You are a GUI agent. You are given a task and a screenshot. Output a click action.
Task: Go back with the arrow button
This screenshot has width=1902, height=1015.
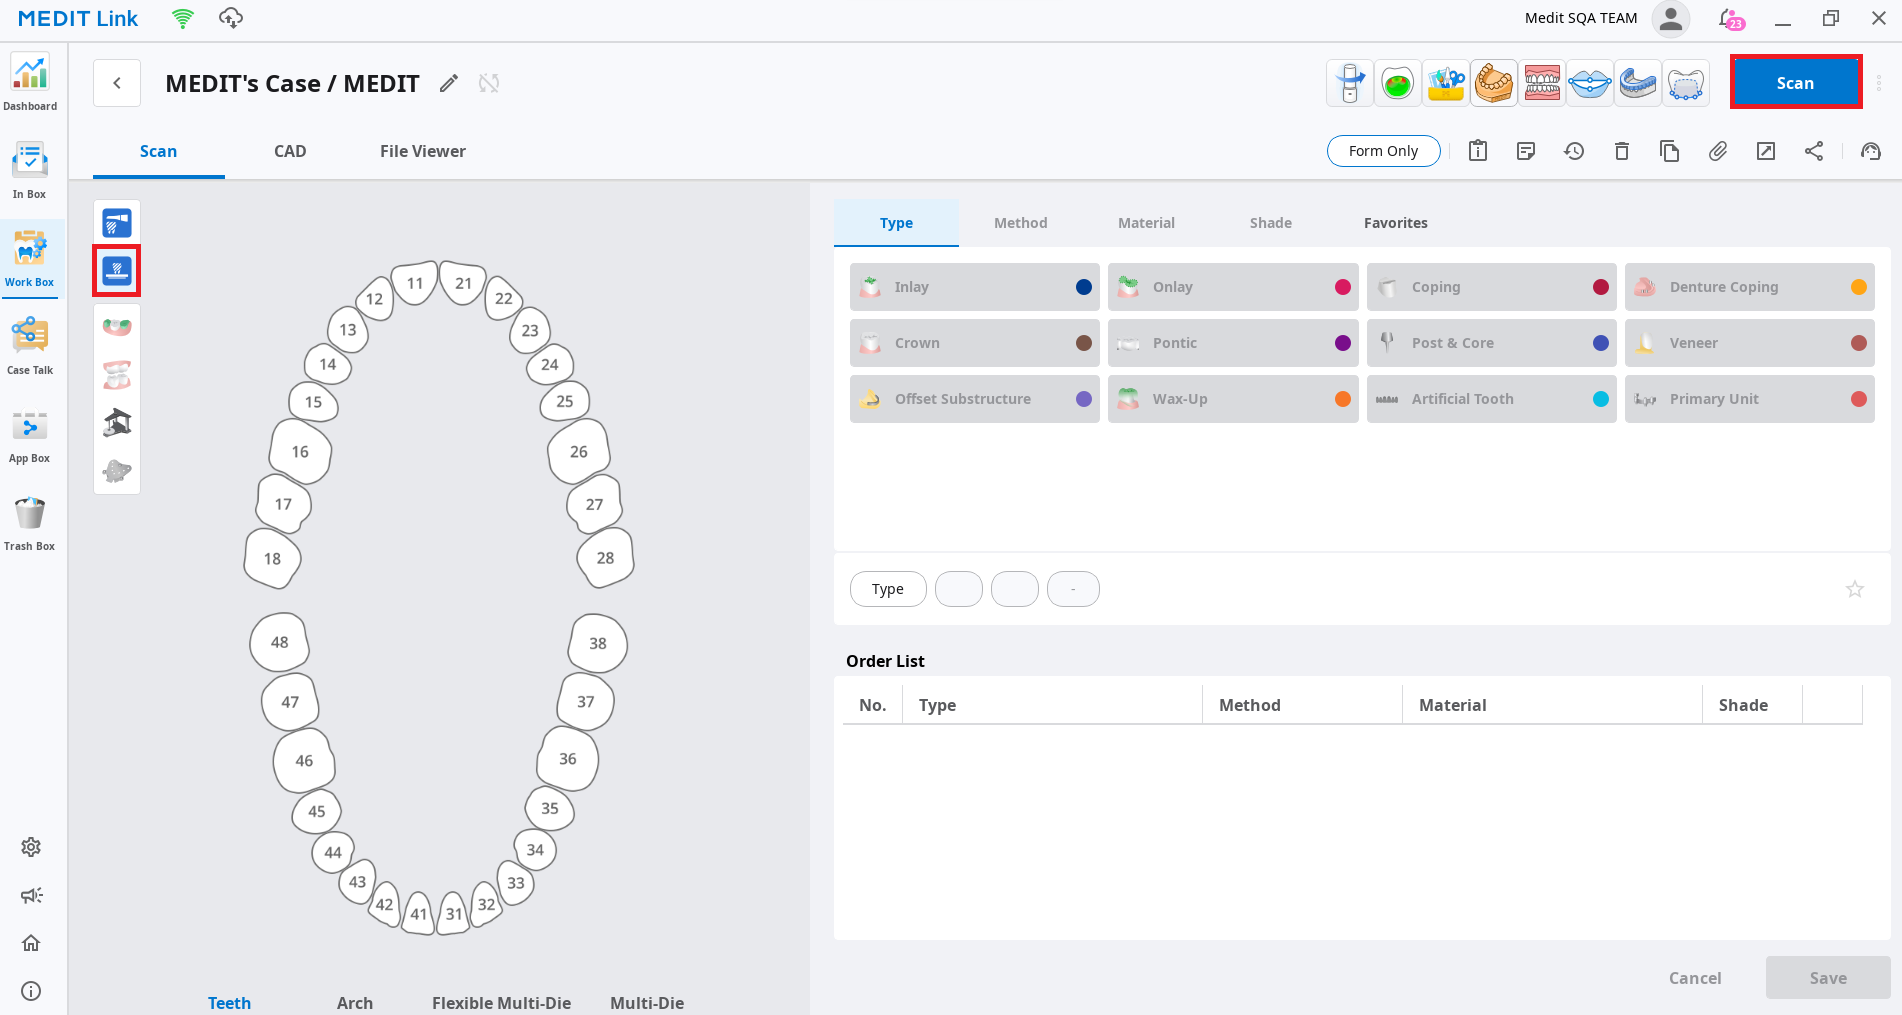tap(117, 83)
